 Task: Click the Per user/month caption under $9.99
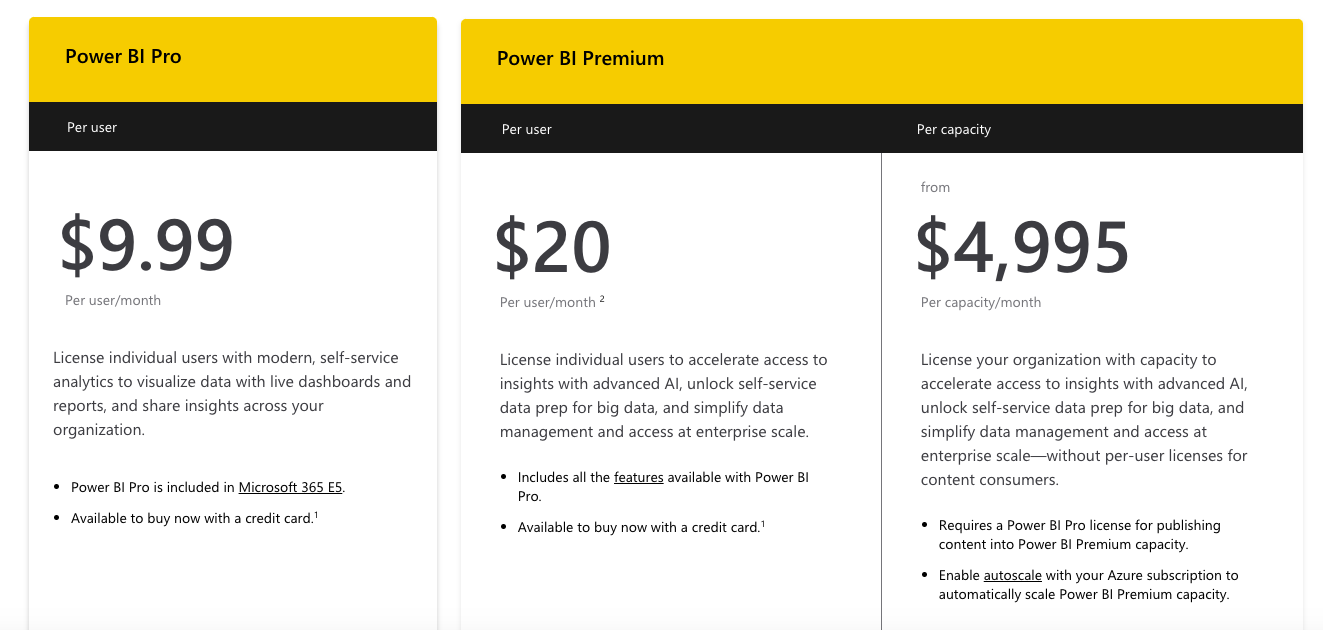tap(113, 300)
